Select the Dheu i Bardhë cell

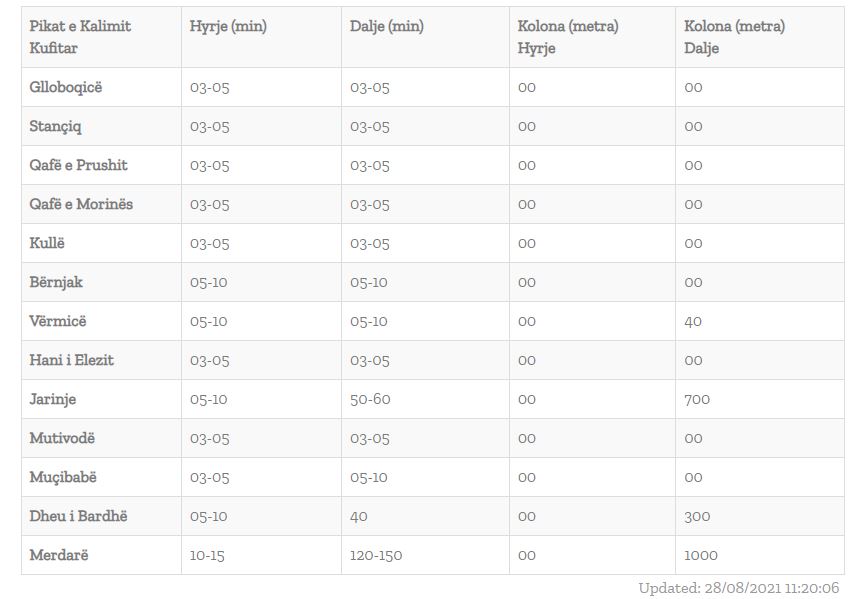click(x=79, y=516)
